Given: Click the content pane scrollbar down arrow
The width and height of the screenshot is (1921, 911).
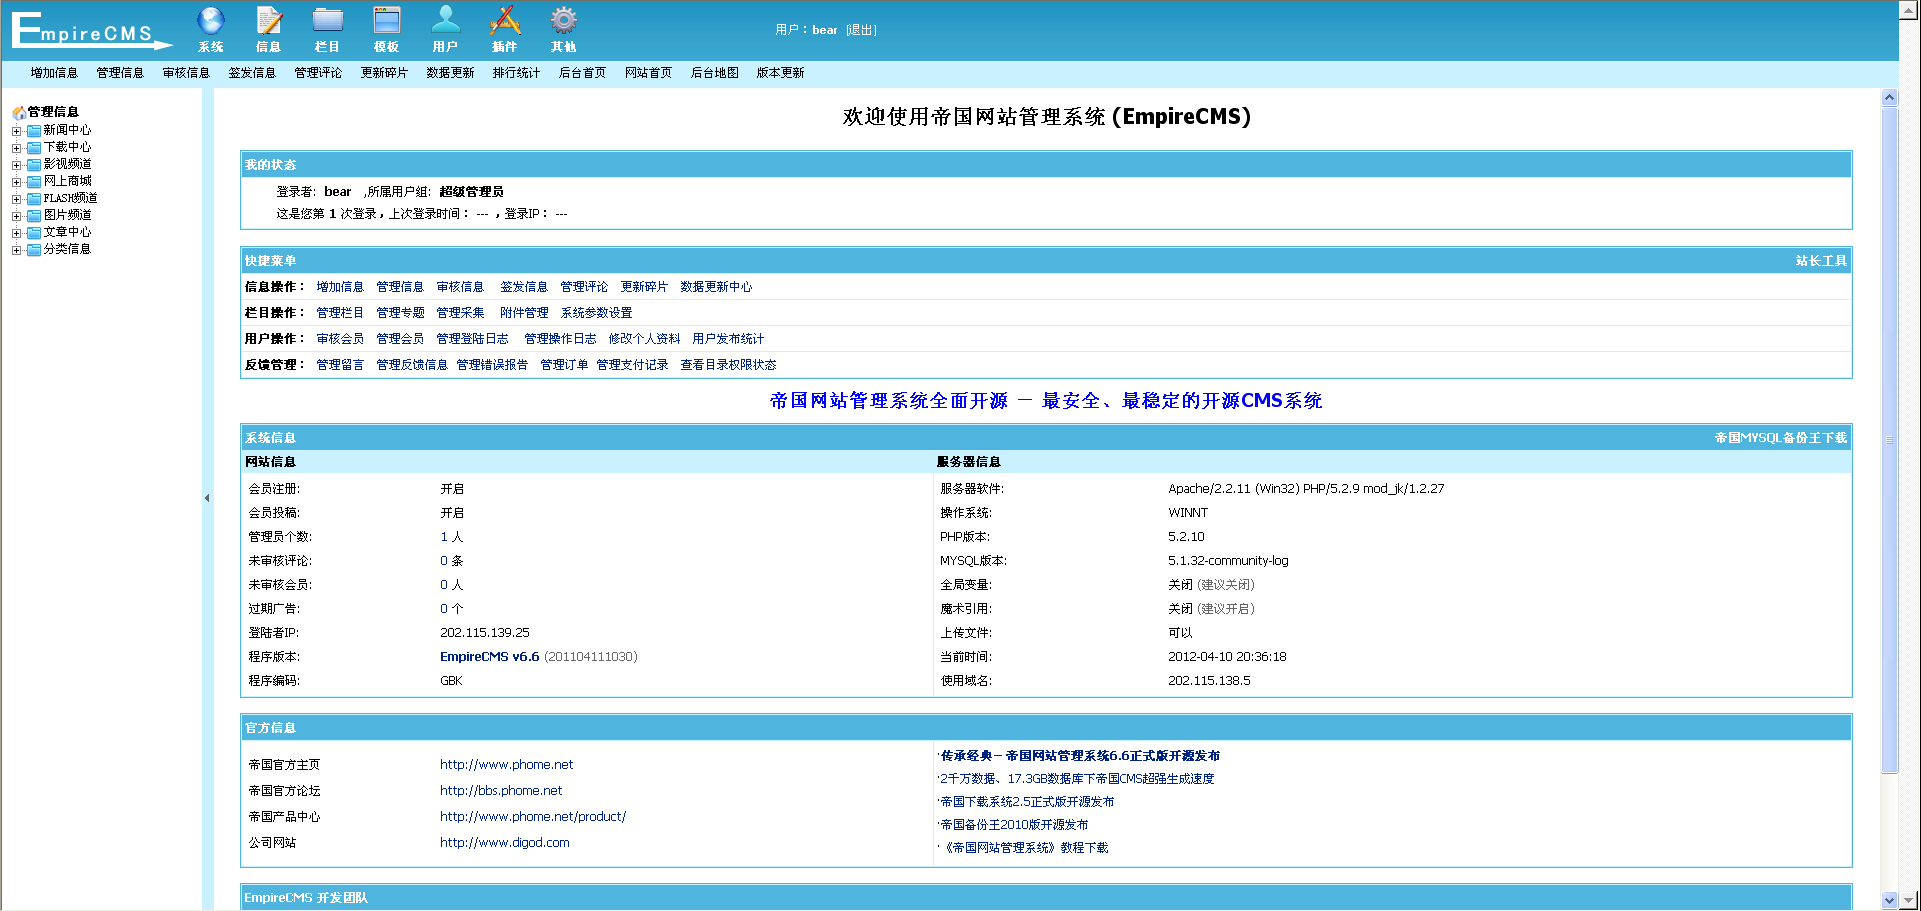Looking at the screenshot, I should coord(1889,900).
